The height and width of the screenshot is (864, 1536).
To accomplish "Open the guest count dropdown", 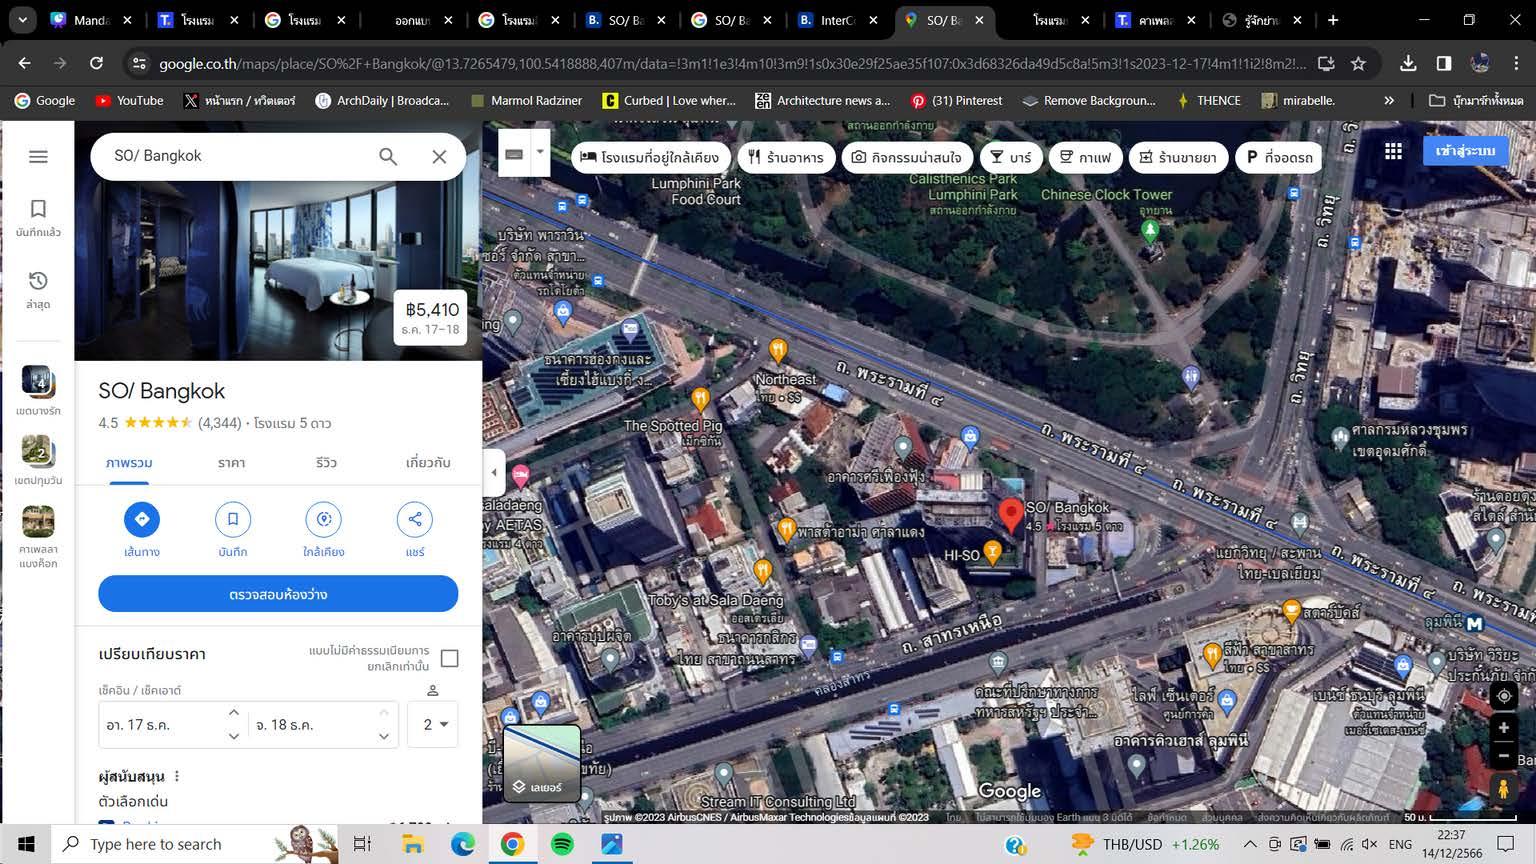I will (433, 724).
